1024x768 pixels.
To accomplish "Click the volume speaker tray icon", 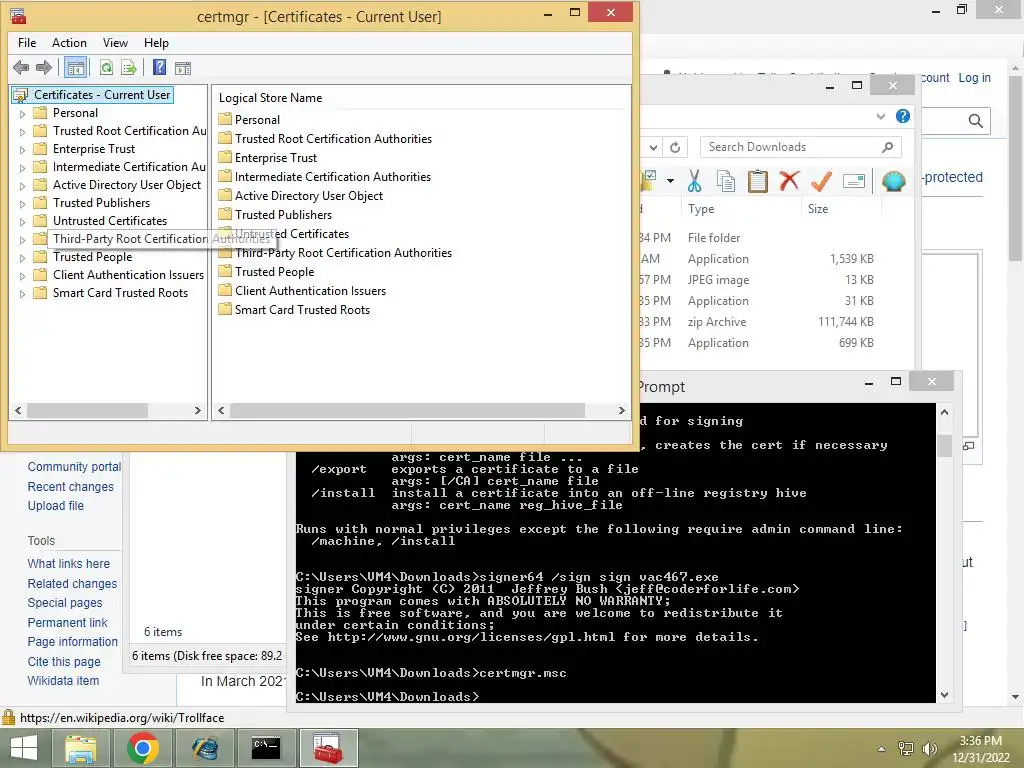I will click(x=929, y=749).
